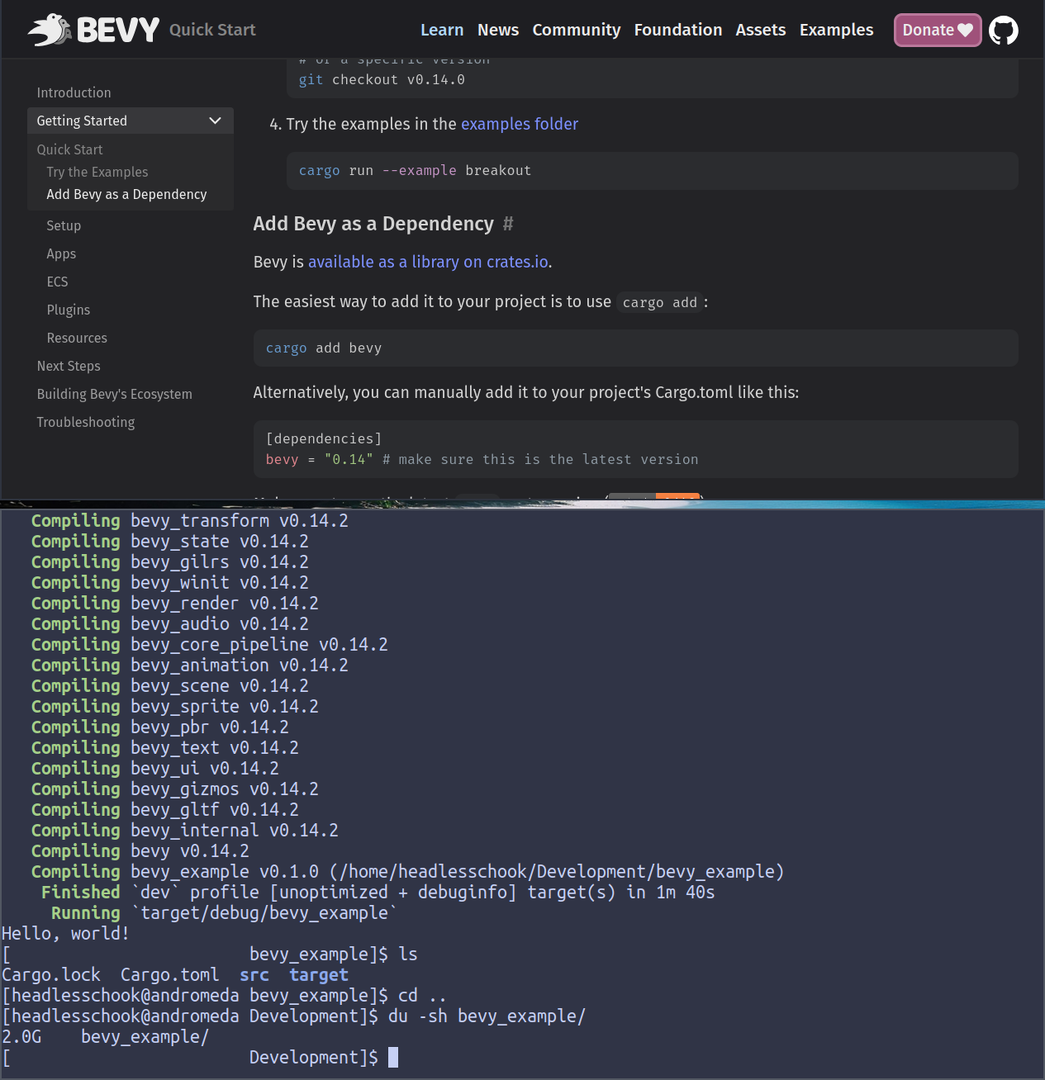Click the 'src' directory in ls output
Image resolution: width=1045 pixels, height=1080 pixels.
pos(254,975)
